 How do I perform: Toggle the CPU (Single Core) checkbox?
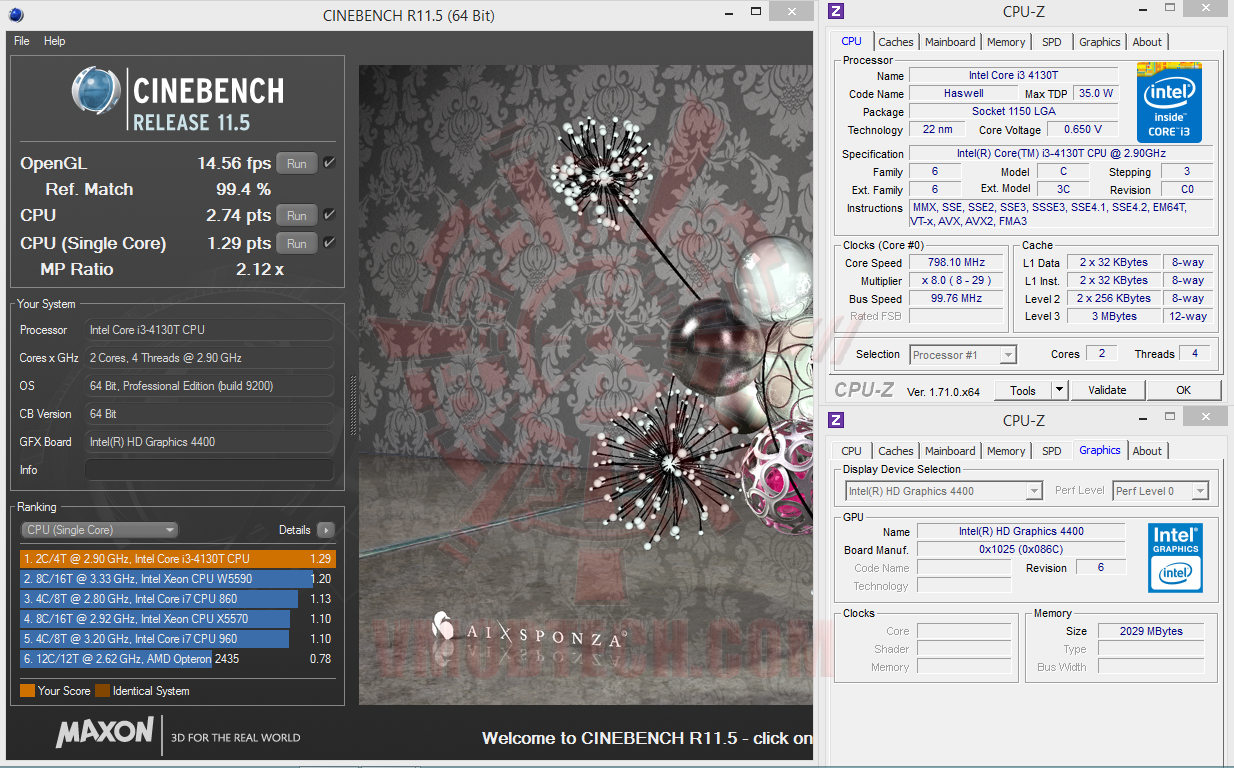330,242
